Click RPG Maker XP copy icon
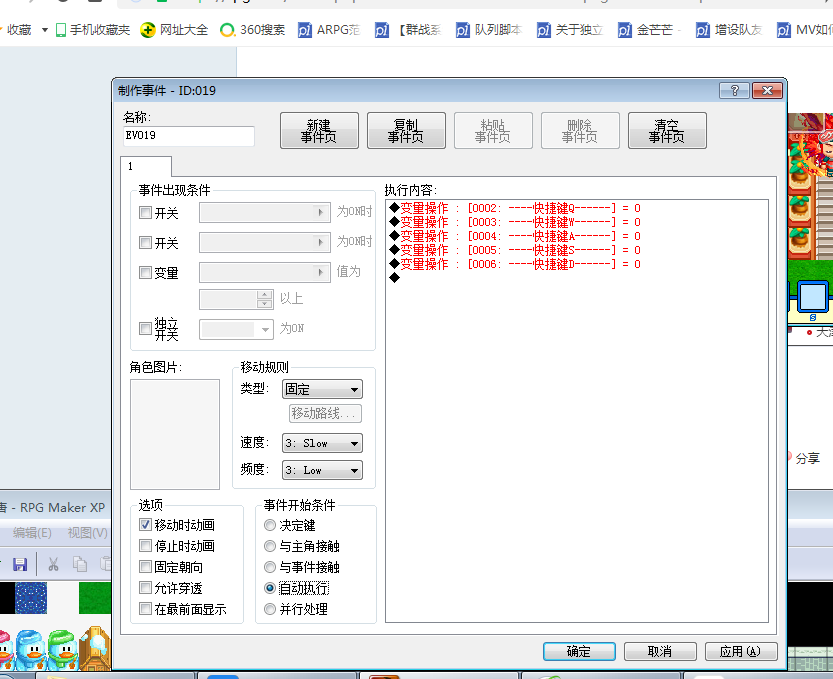833x679 pixels. (x=80, y=564)
